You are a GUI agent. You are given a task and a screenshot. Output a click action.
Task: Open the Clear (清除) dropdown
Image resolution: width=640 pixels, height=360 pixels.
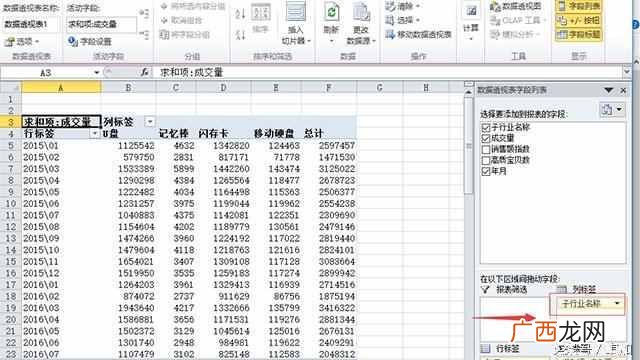tap(403, 6)
